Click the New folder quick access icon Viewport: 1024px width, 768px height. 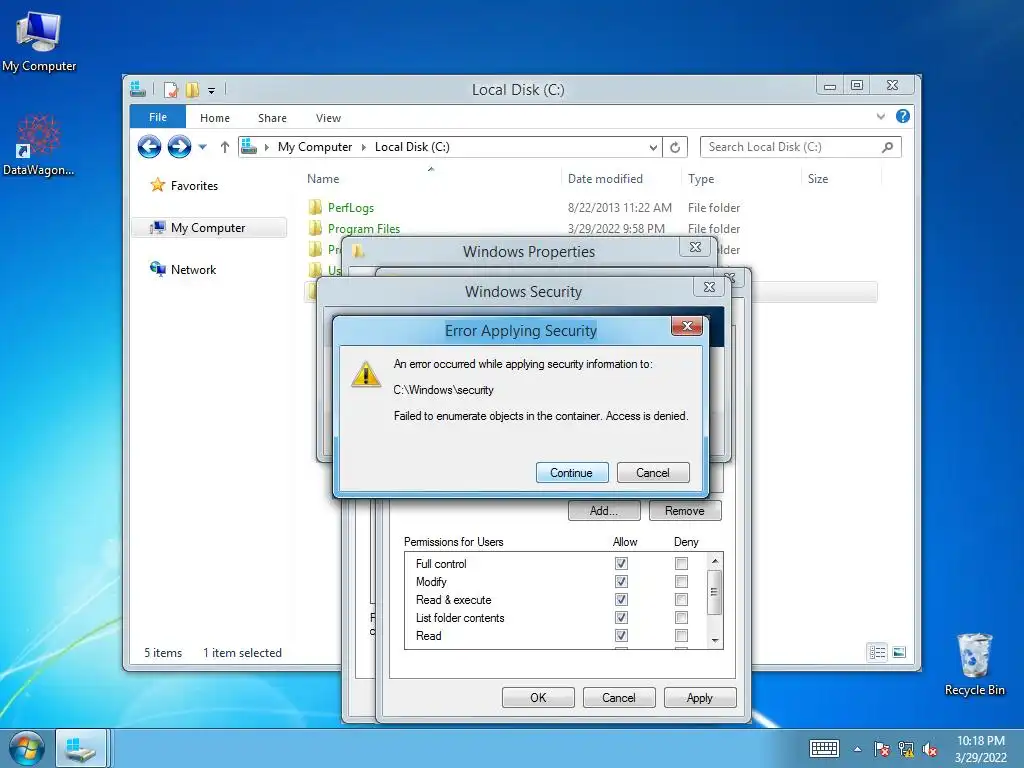[x=192, y=90]
